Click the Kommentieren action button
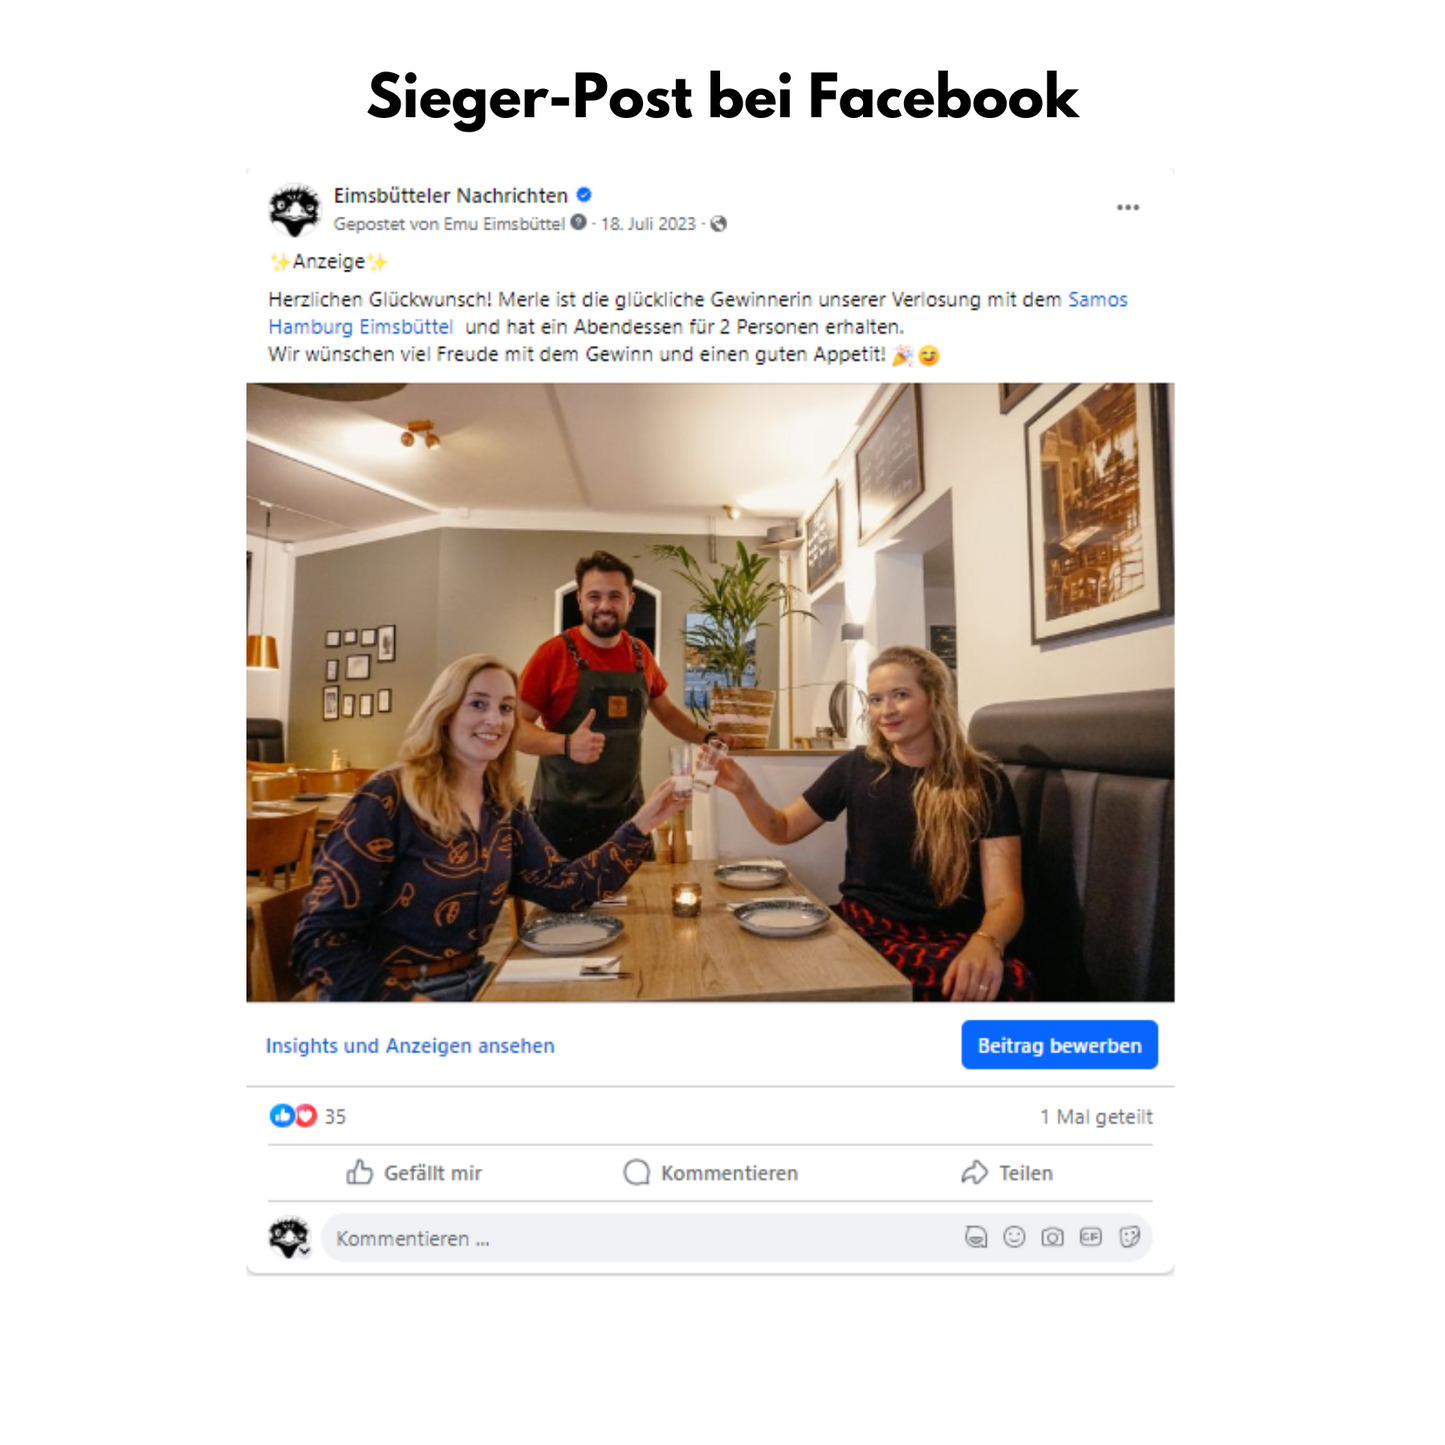Screen dimensions: 1445x1445 pos(710,1173)
